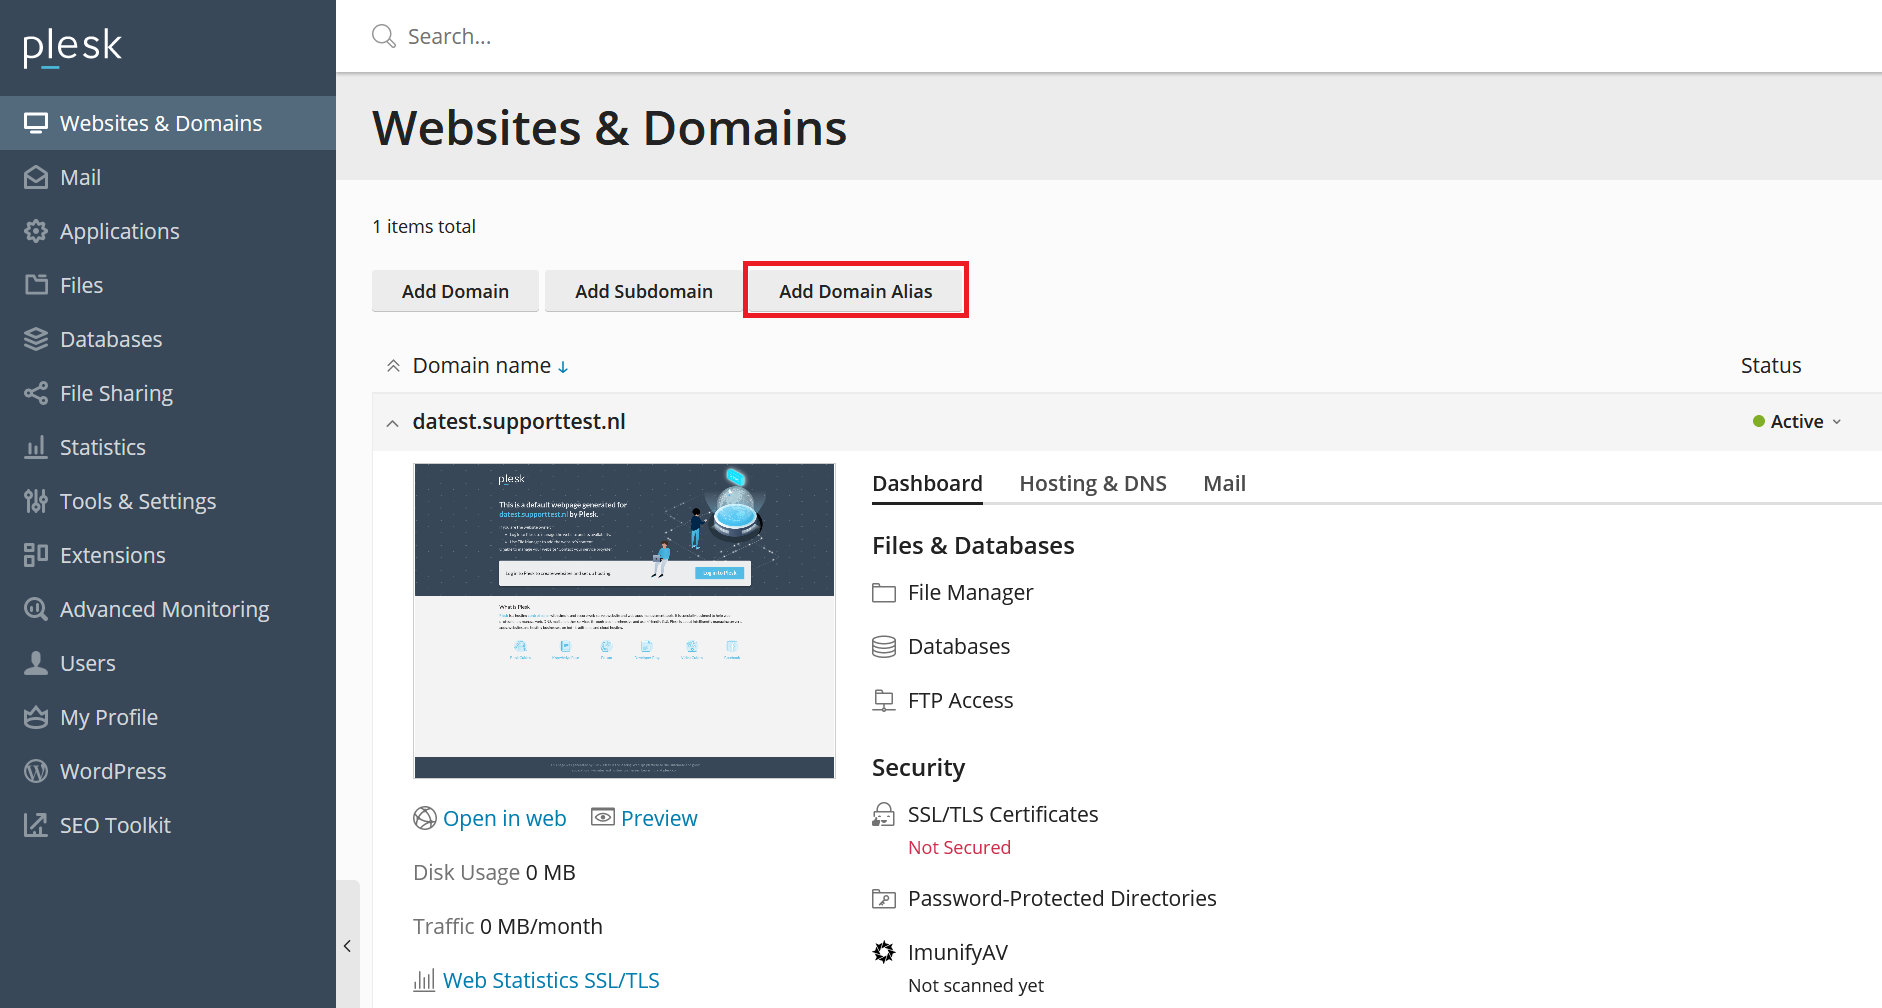The image size is (1882, 1008).
Task: Open the SSL/TLS Certificates link
Action: 1003,815
